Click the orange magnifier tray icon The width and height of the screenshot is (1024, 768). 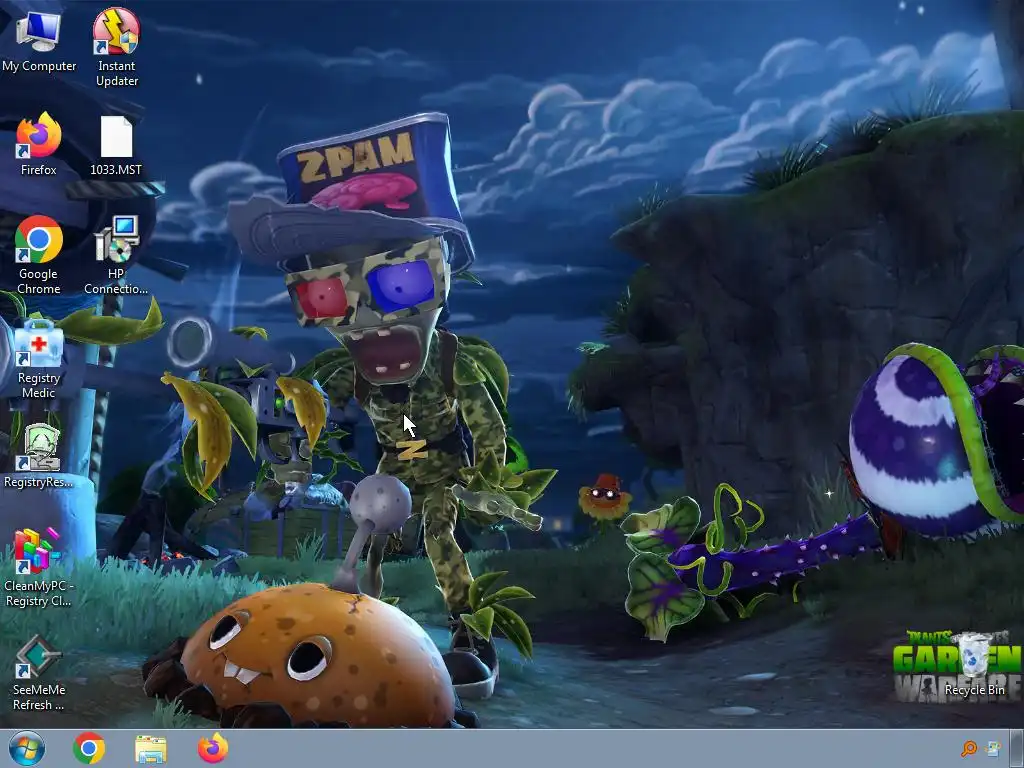pos(969,748)
